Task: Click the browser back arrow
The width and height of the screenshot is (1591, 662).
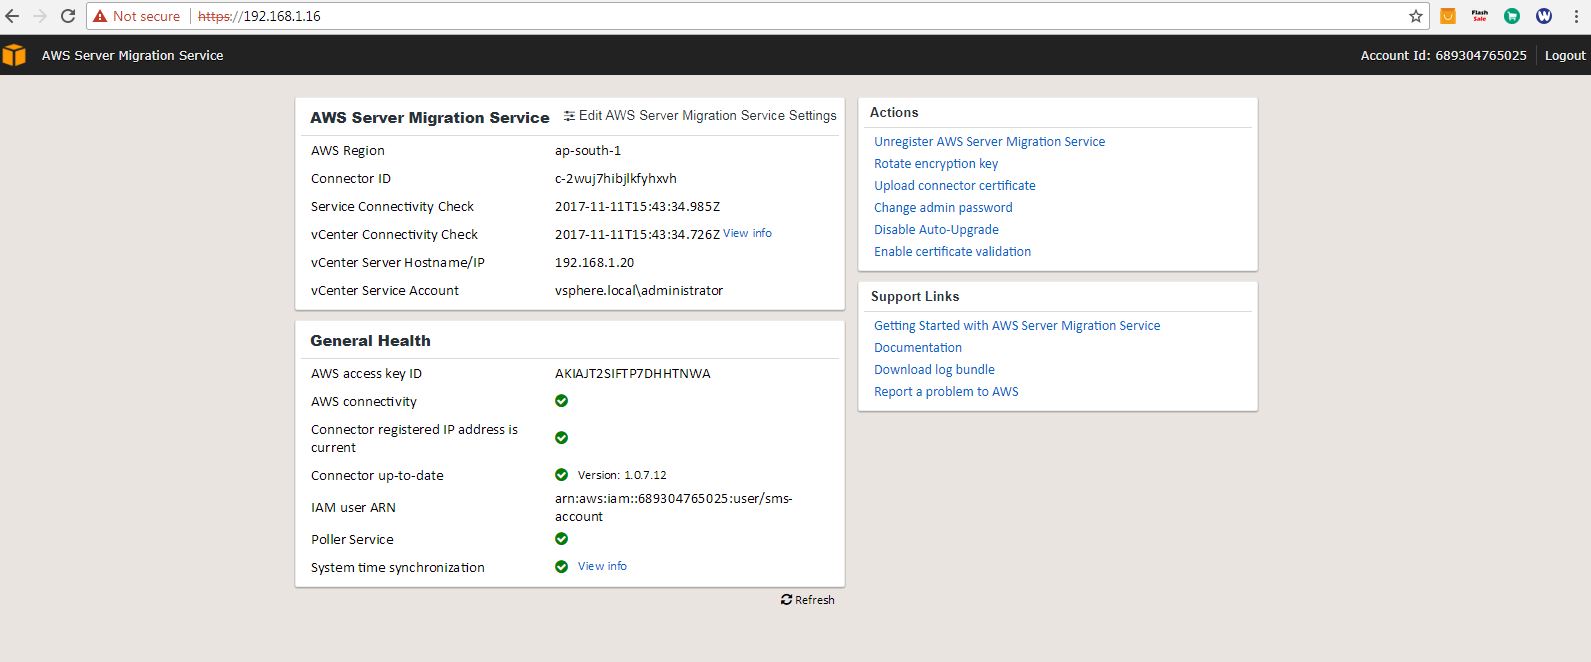Action: tap(12, 16)
